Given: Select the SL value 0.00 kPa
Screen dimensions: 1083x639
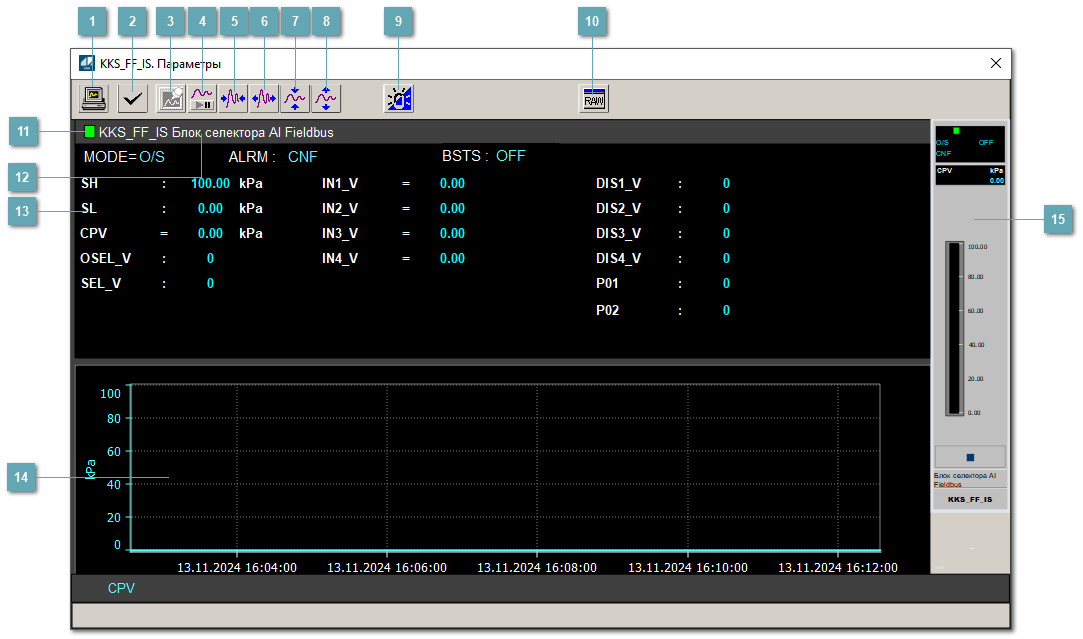Looking at the screenshot, I should click(x=210, y=209).
